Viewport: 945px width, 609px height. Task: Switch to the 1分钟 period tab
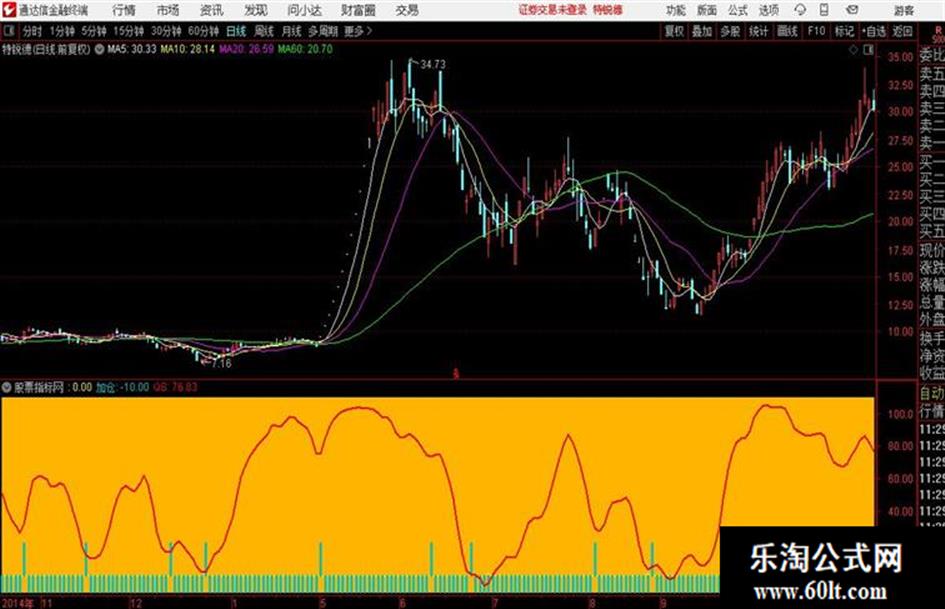pyautogui.click(x=61, y=31)
